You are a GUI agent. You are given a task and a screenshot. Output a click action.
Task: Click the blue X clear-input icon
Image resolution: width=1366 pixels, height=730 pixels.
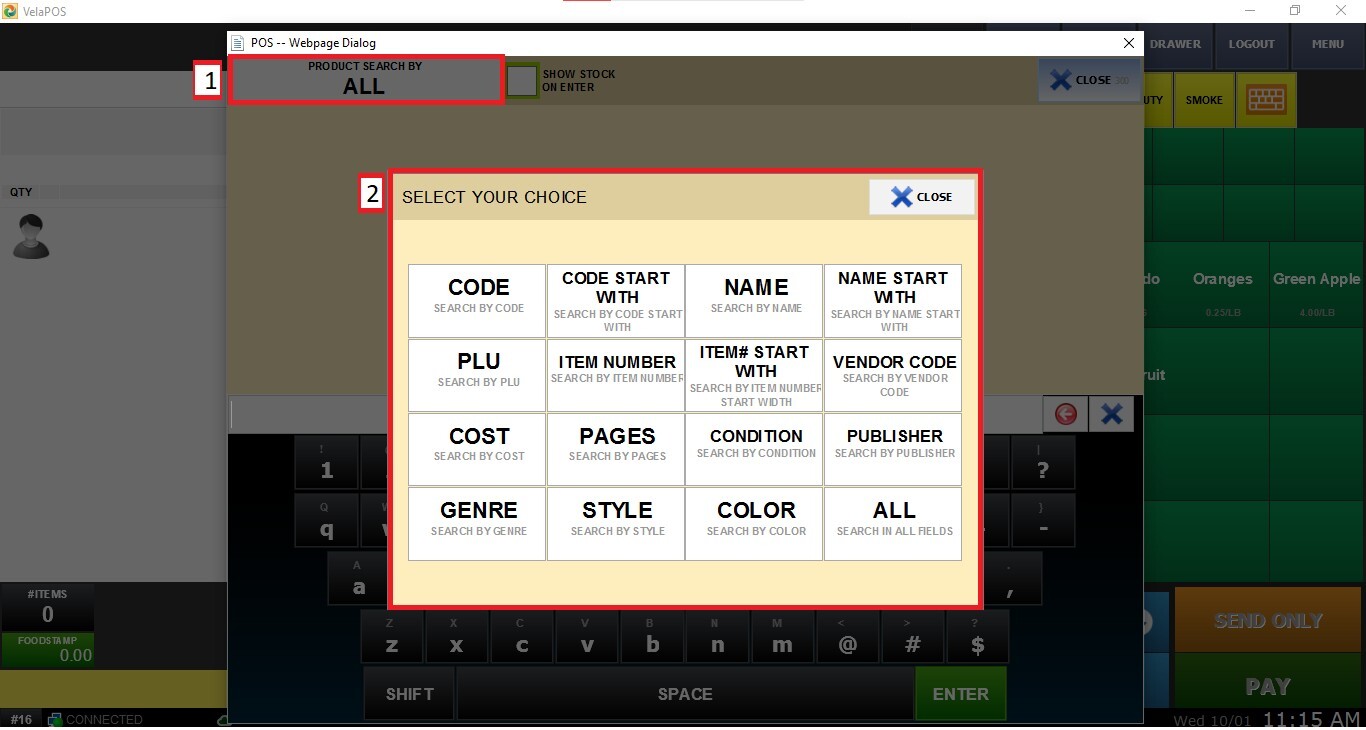[x=1111, y=414]
